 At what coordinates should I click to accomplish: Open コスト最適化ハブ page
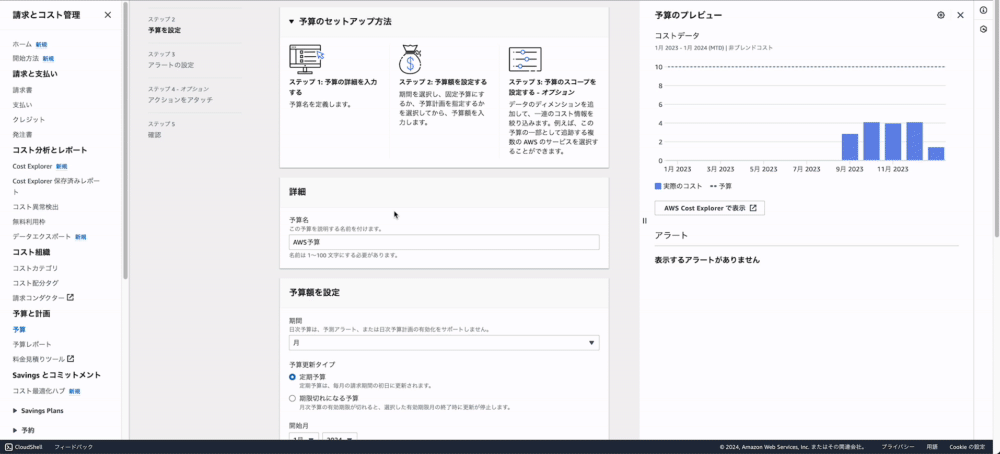coord(38,390)
